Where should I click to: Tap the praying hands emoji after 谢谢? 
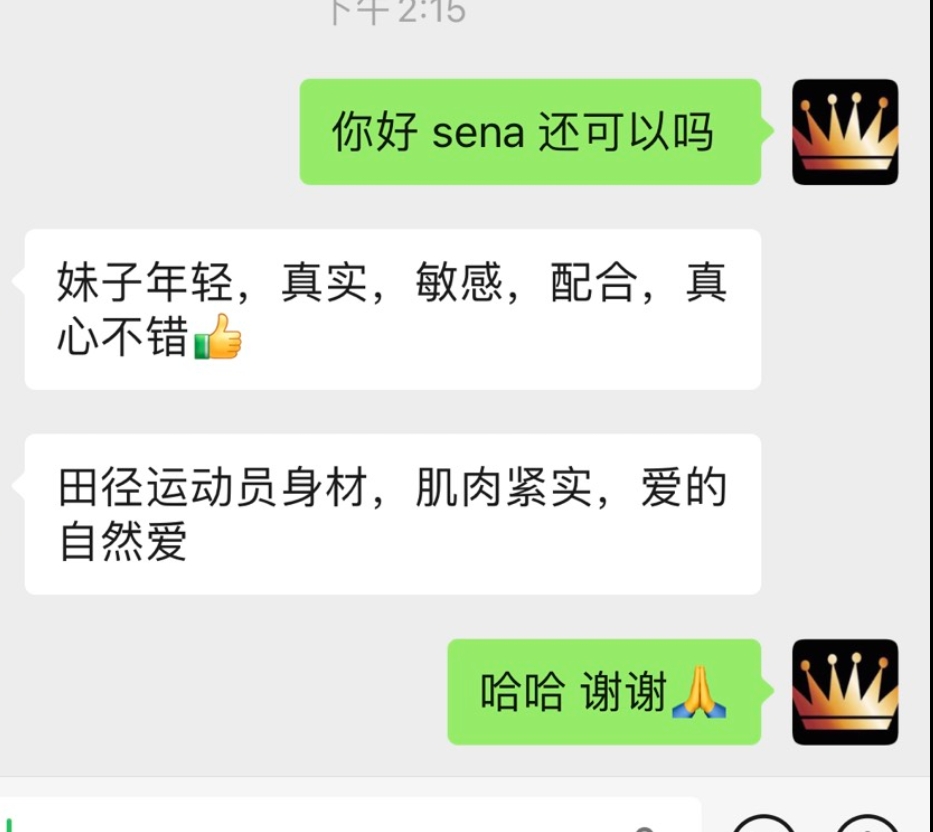(x=699, y=692)
